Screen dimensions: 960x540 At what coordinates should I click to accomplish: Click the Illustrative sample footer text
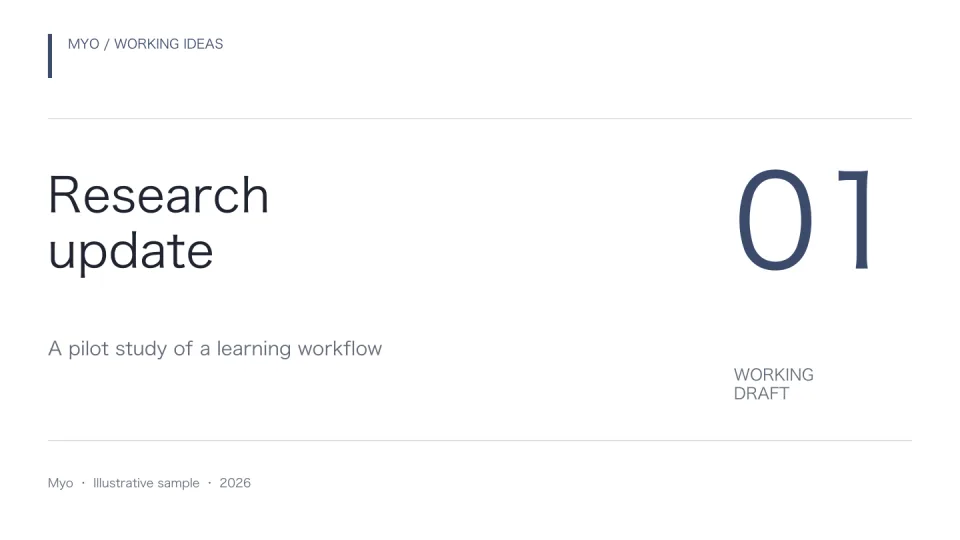click(x=146, y=483)
